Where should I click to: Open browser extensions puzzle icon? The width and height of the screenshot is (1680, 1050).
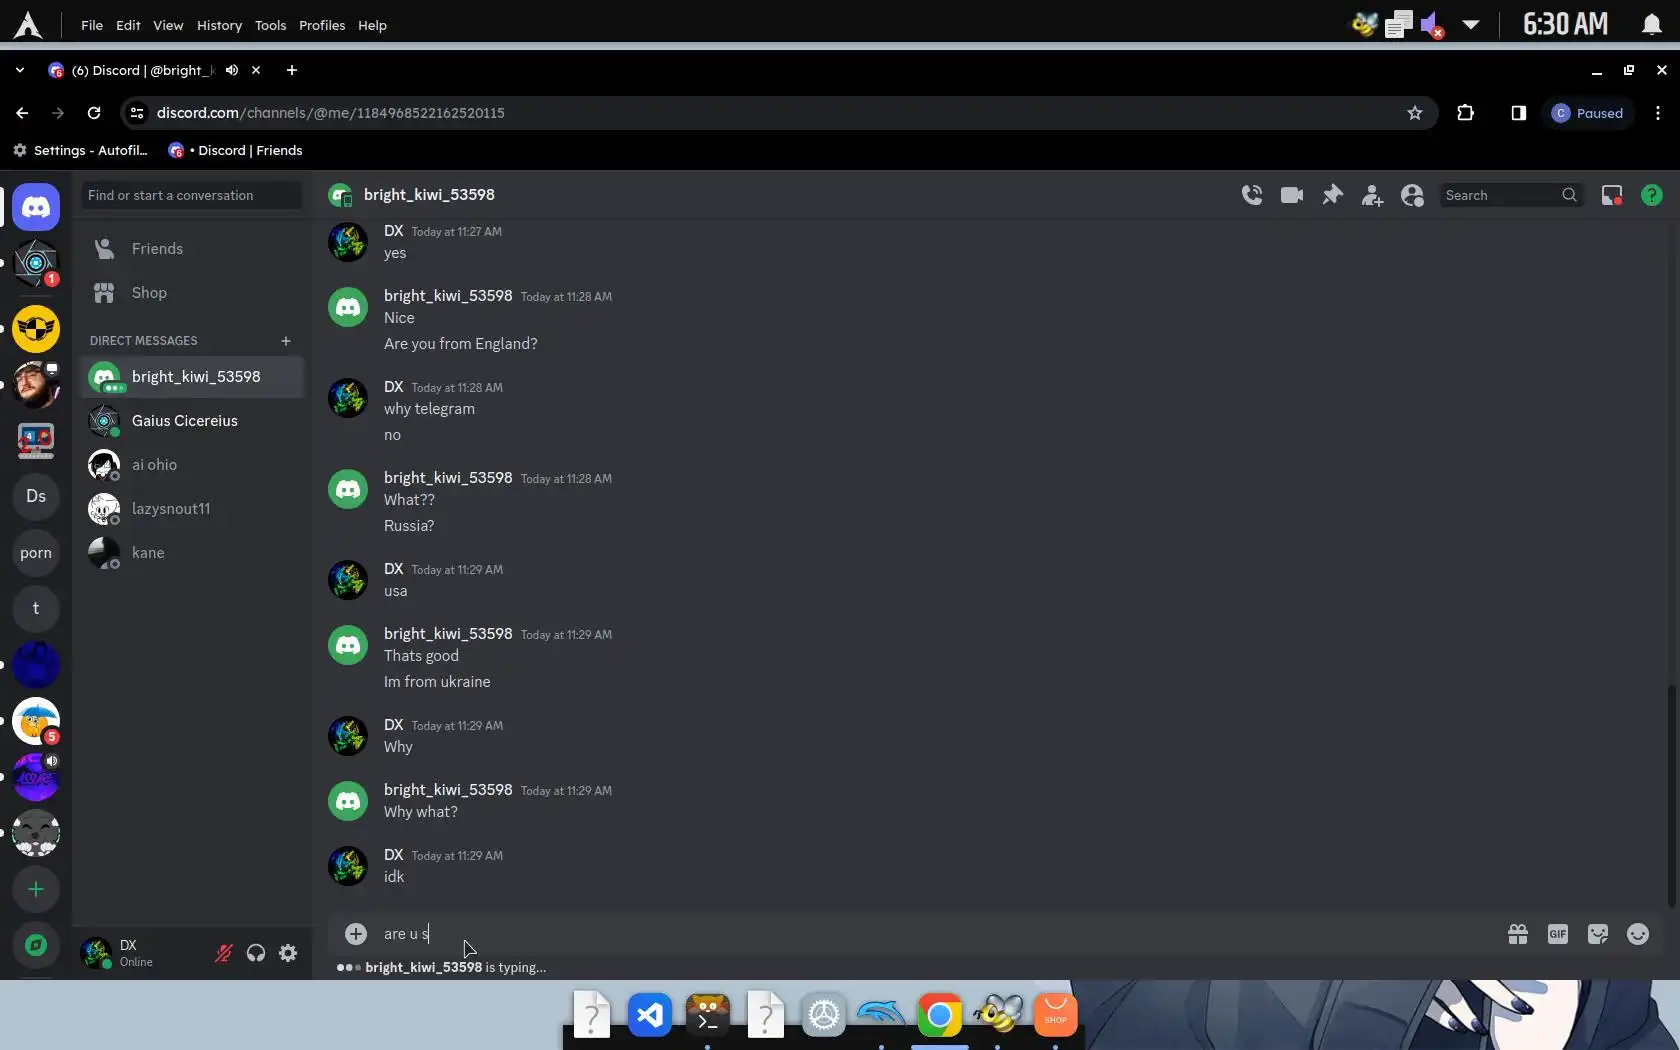1466,113
